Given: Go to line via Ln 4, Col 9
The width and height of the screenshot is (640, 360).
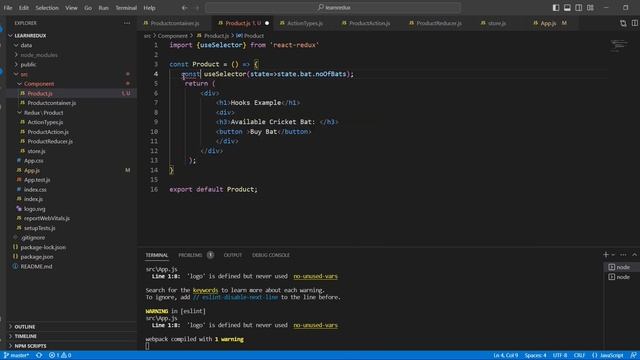Looking at the screenshot, I should click(x=505, y=355).
